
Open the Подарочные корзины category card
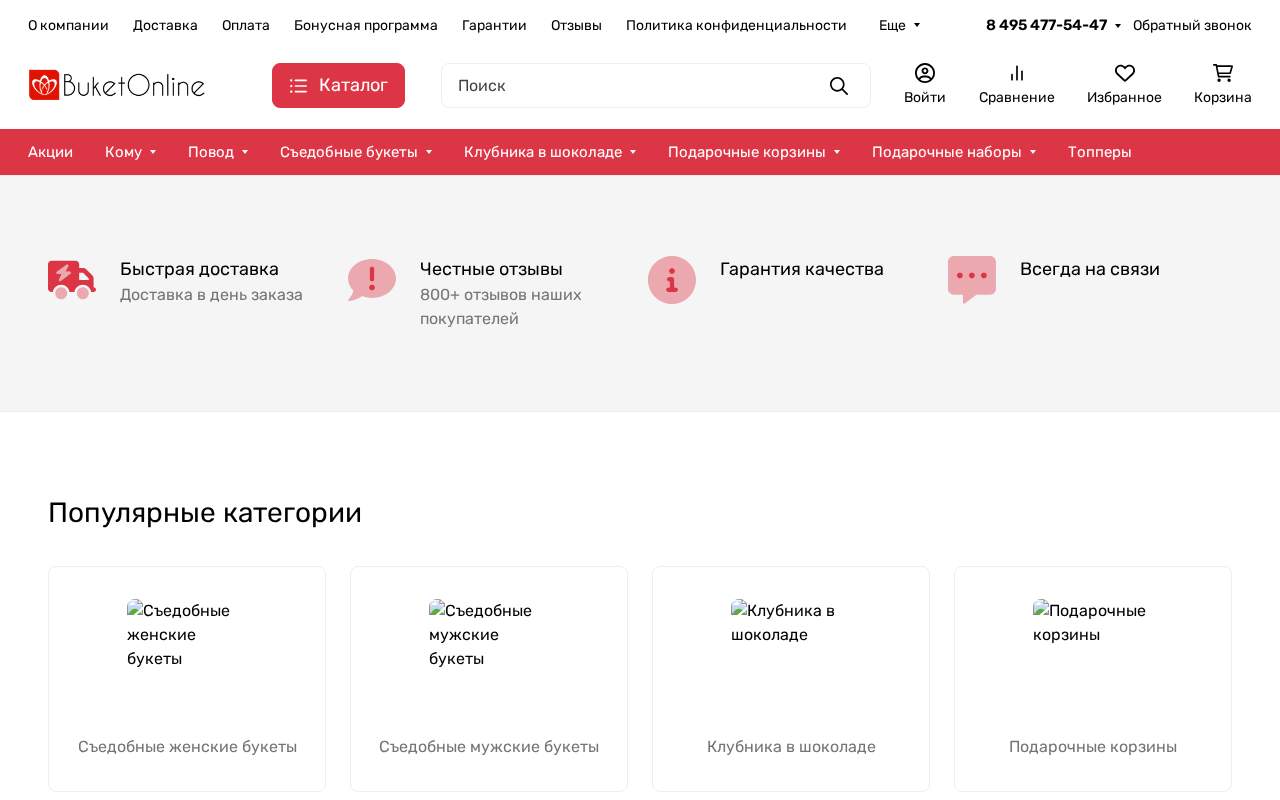point(1093,679)
